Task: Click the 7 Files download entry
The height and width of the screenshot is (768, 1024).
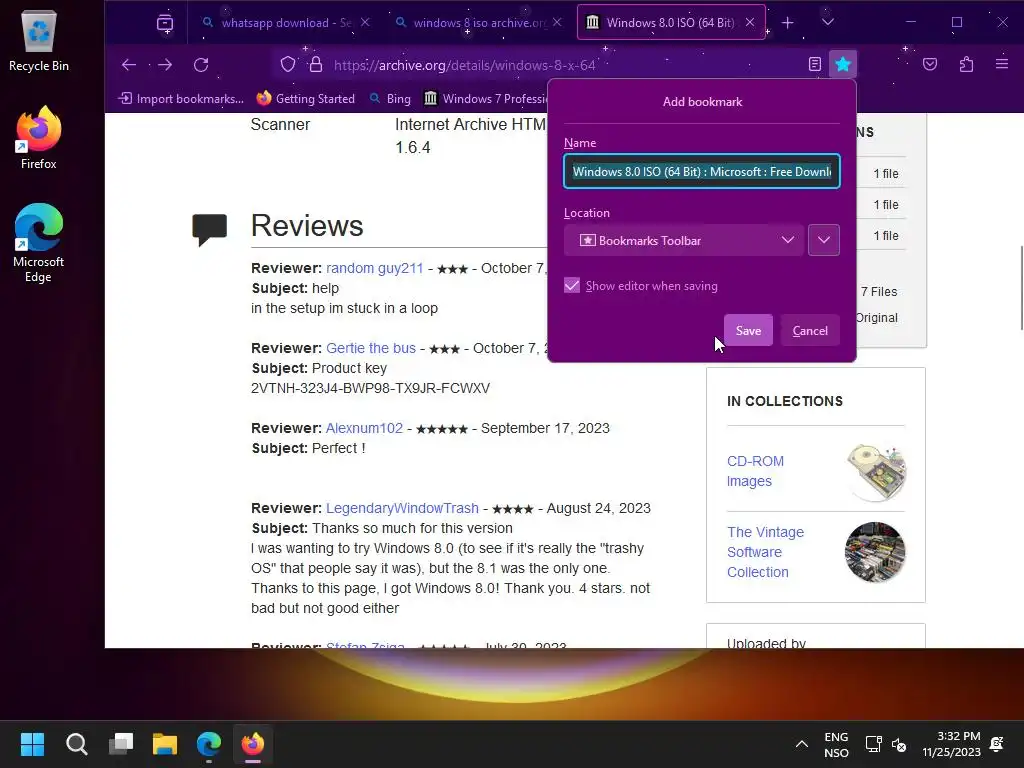Action: pyautogui.click(x=878, y=292)
